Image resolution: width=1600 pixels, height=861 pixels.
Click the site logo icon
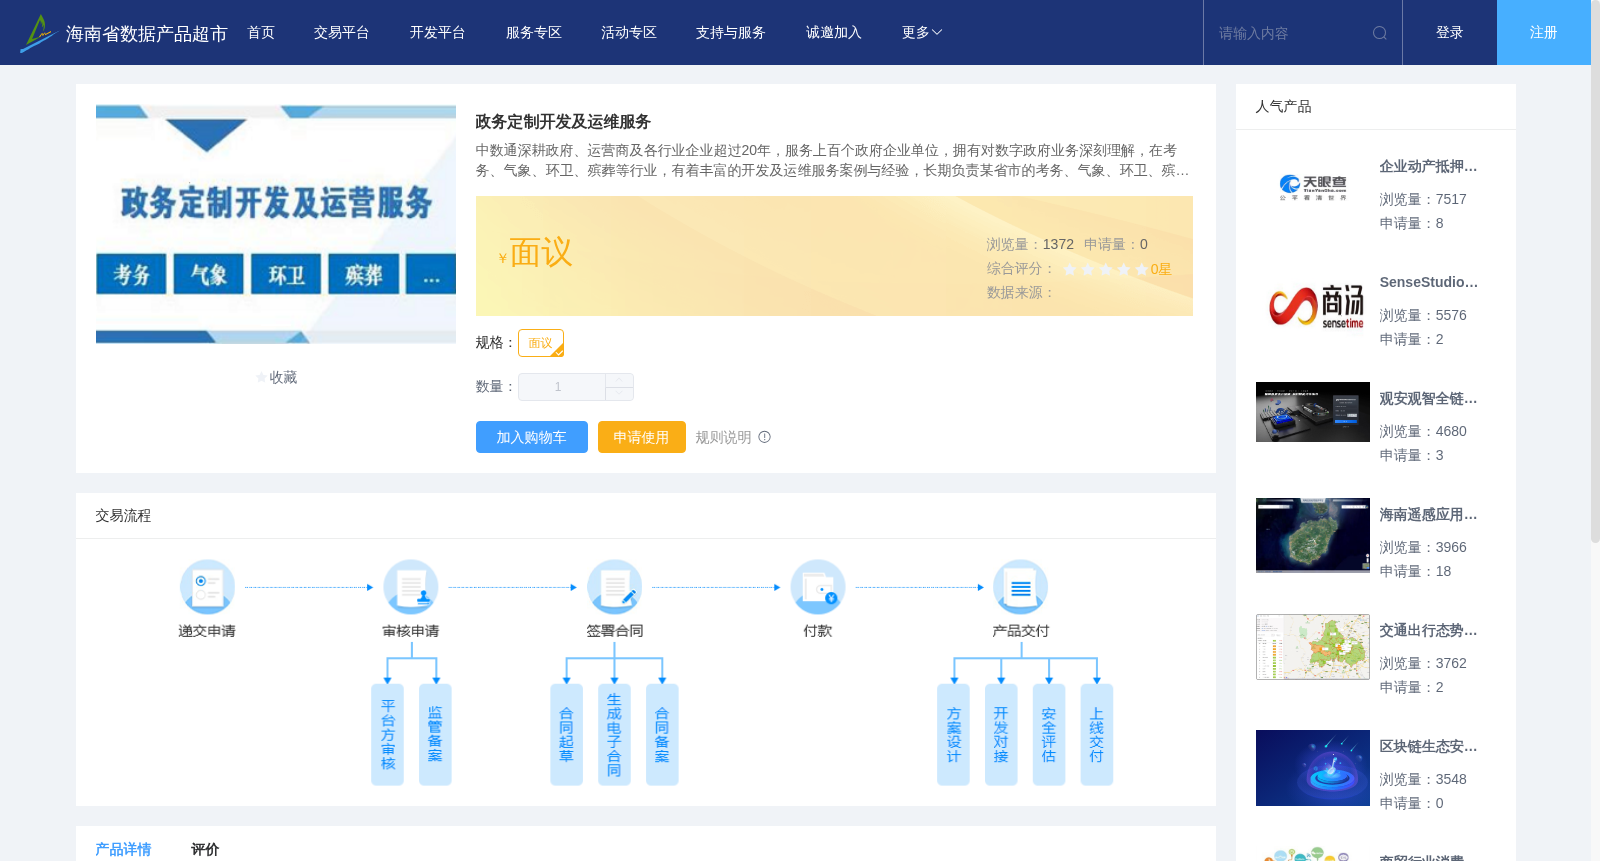pyautogui.click(x=38, y=33)
